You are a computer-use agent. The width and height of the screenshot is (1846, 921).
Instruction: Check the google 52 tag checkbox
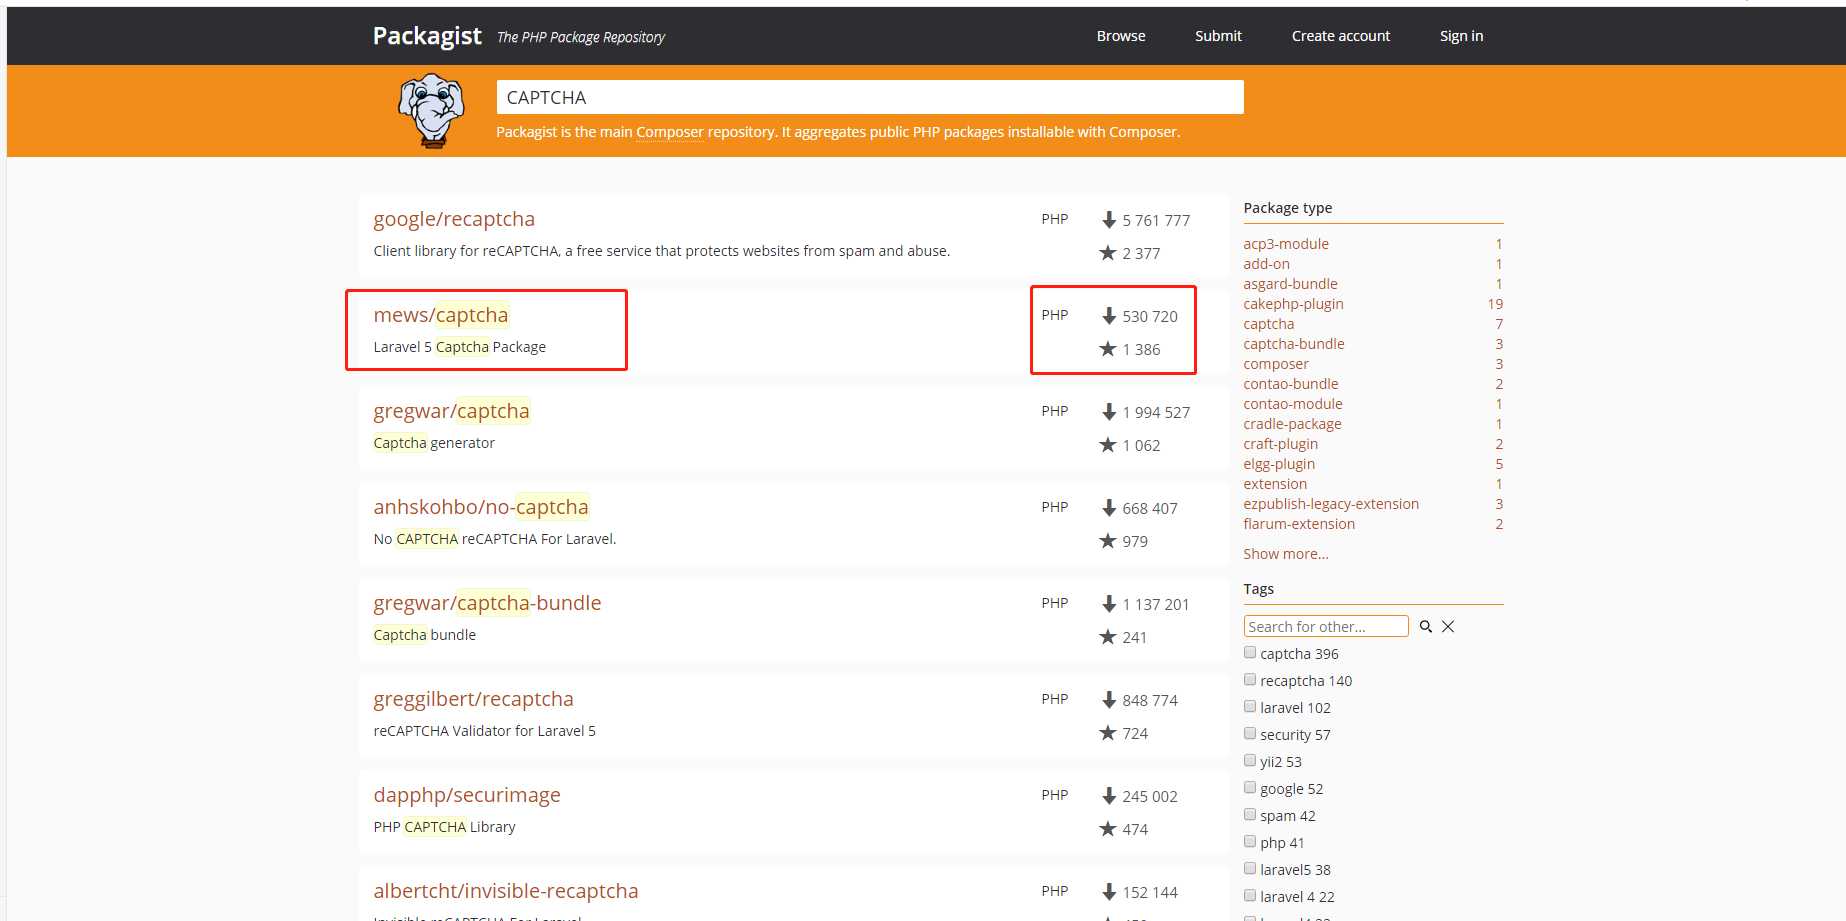1250,788
